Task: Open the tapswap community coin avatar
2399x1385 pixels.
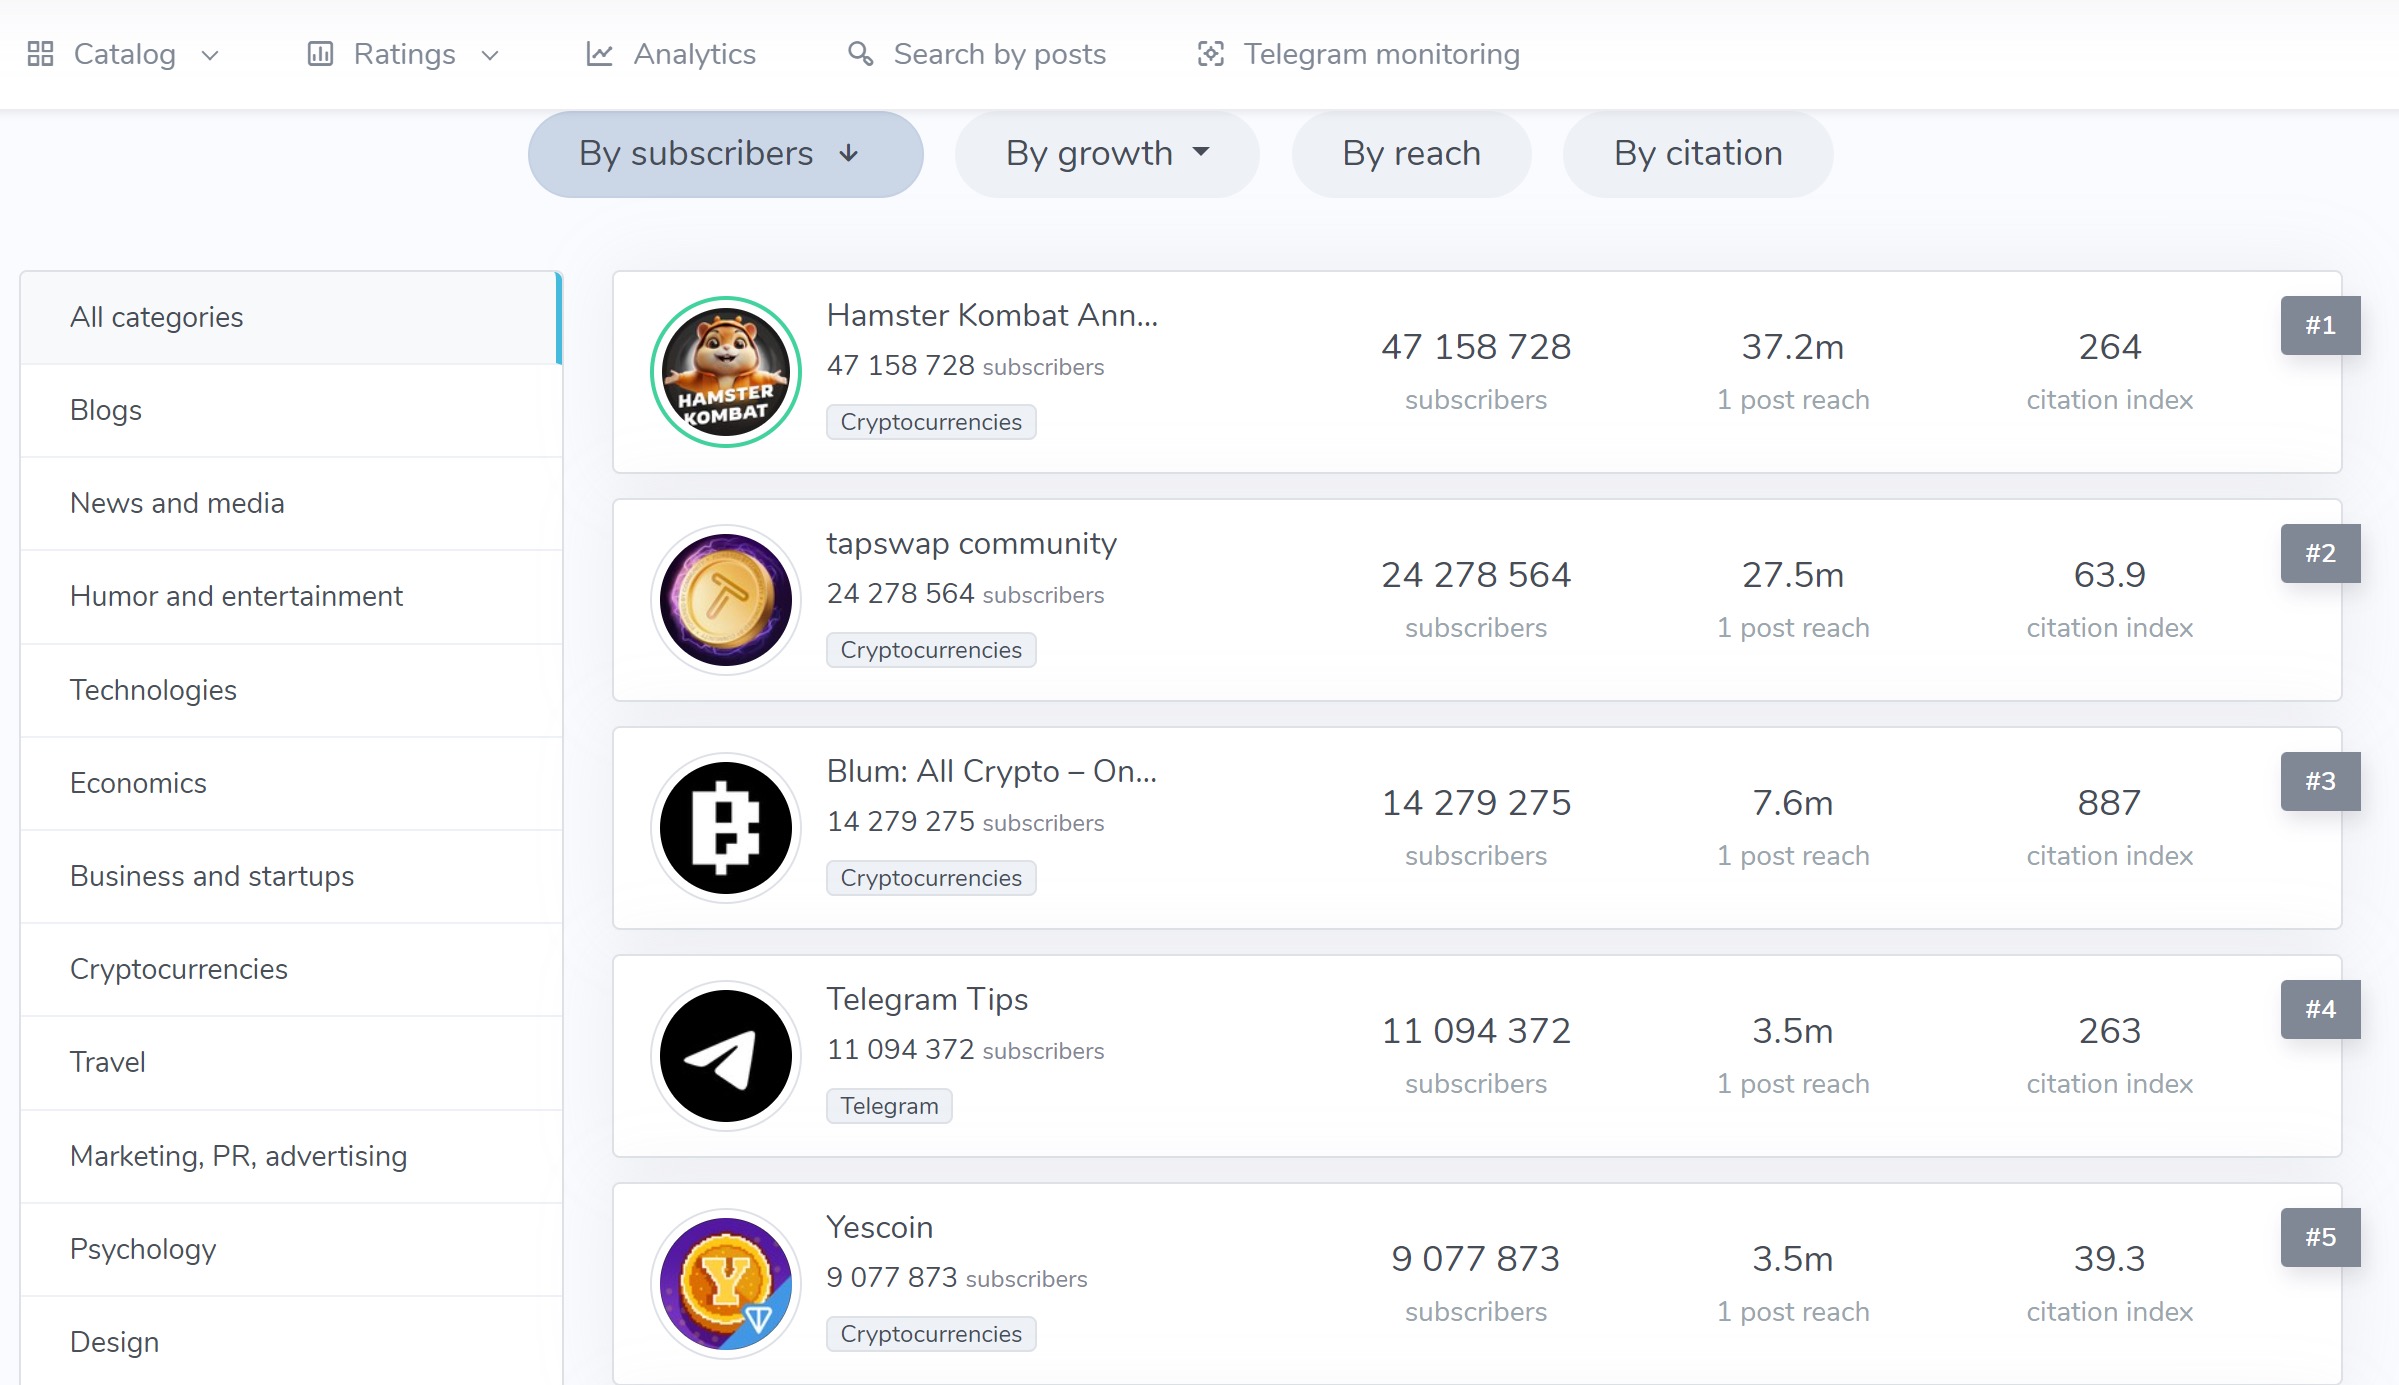Action: coord(726,600)
